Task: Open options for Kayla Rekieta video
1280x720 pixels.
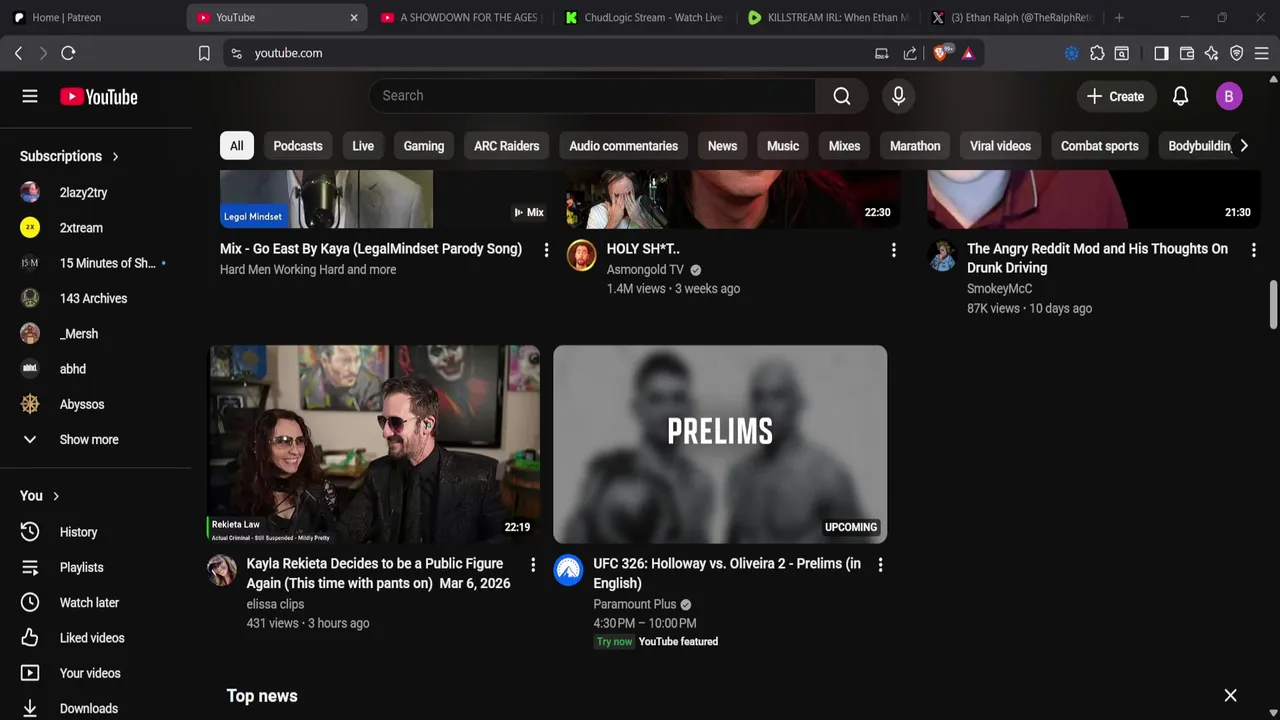Action: (x=533, y=565)
